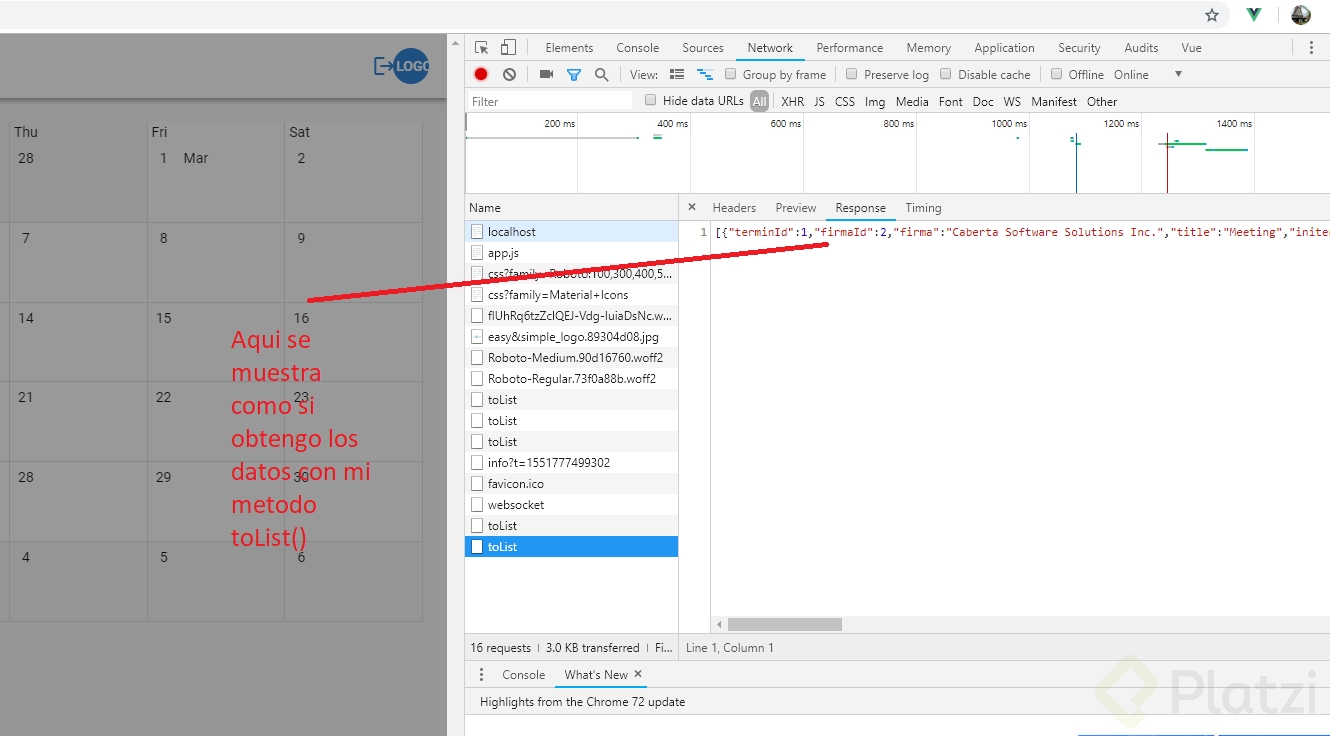Select the css?family=Material+Icons request
The width and height of the screenshot is (1330, 736).
pyautogui.click(x=572, y=294)
